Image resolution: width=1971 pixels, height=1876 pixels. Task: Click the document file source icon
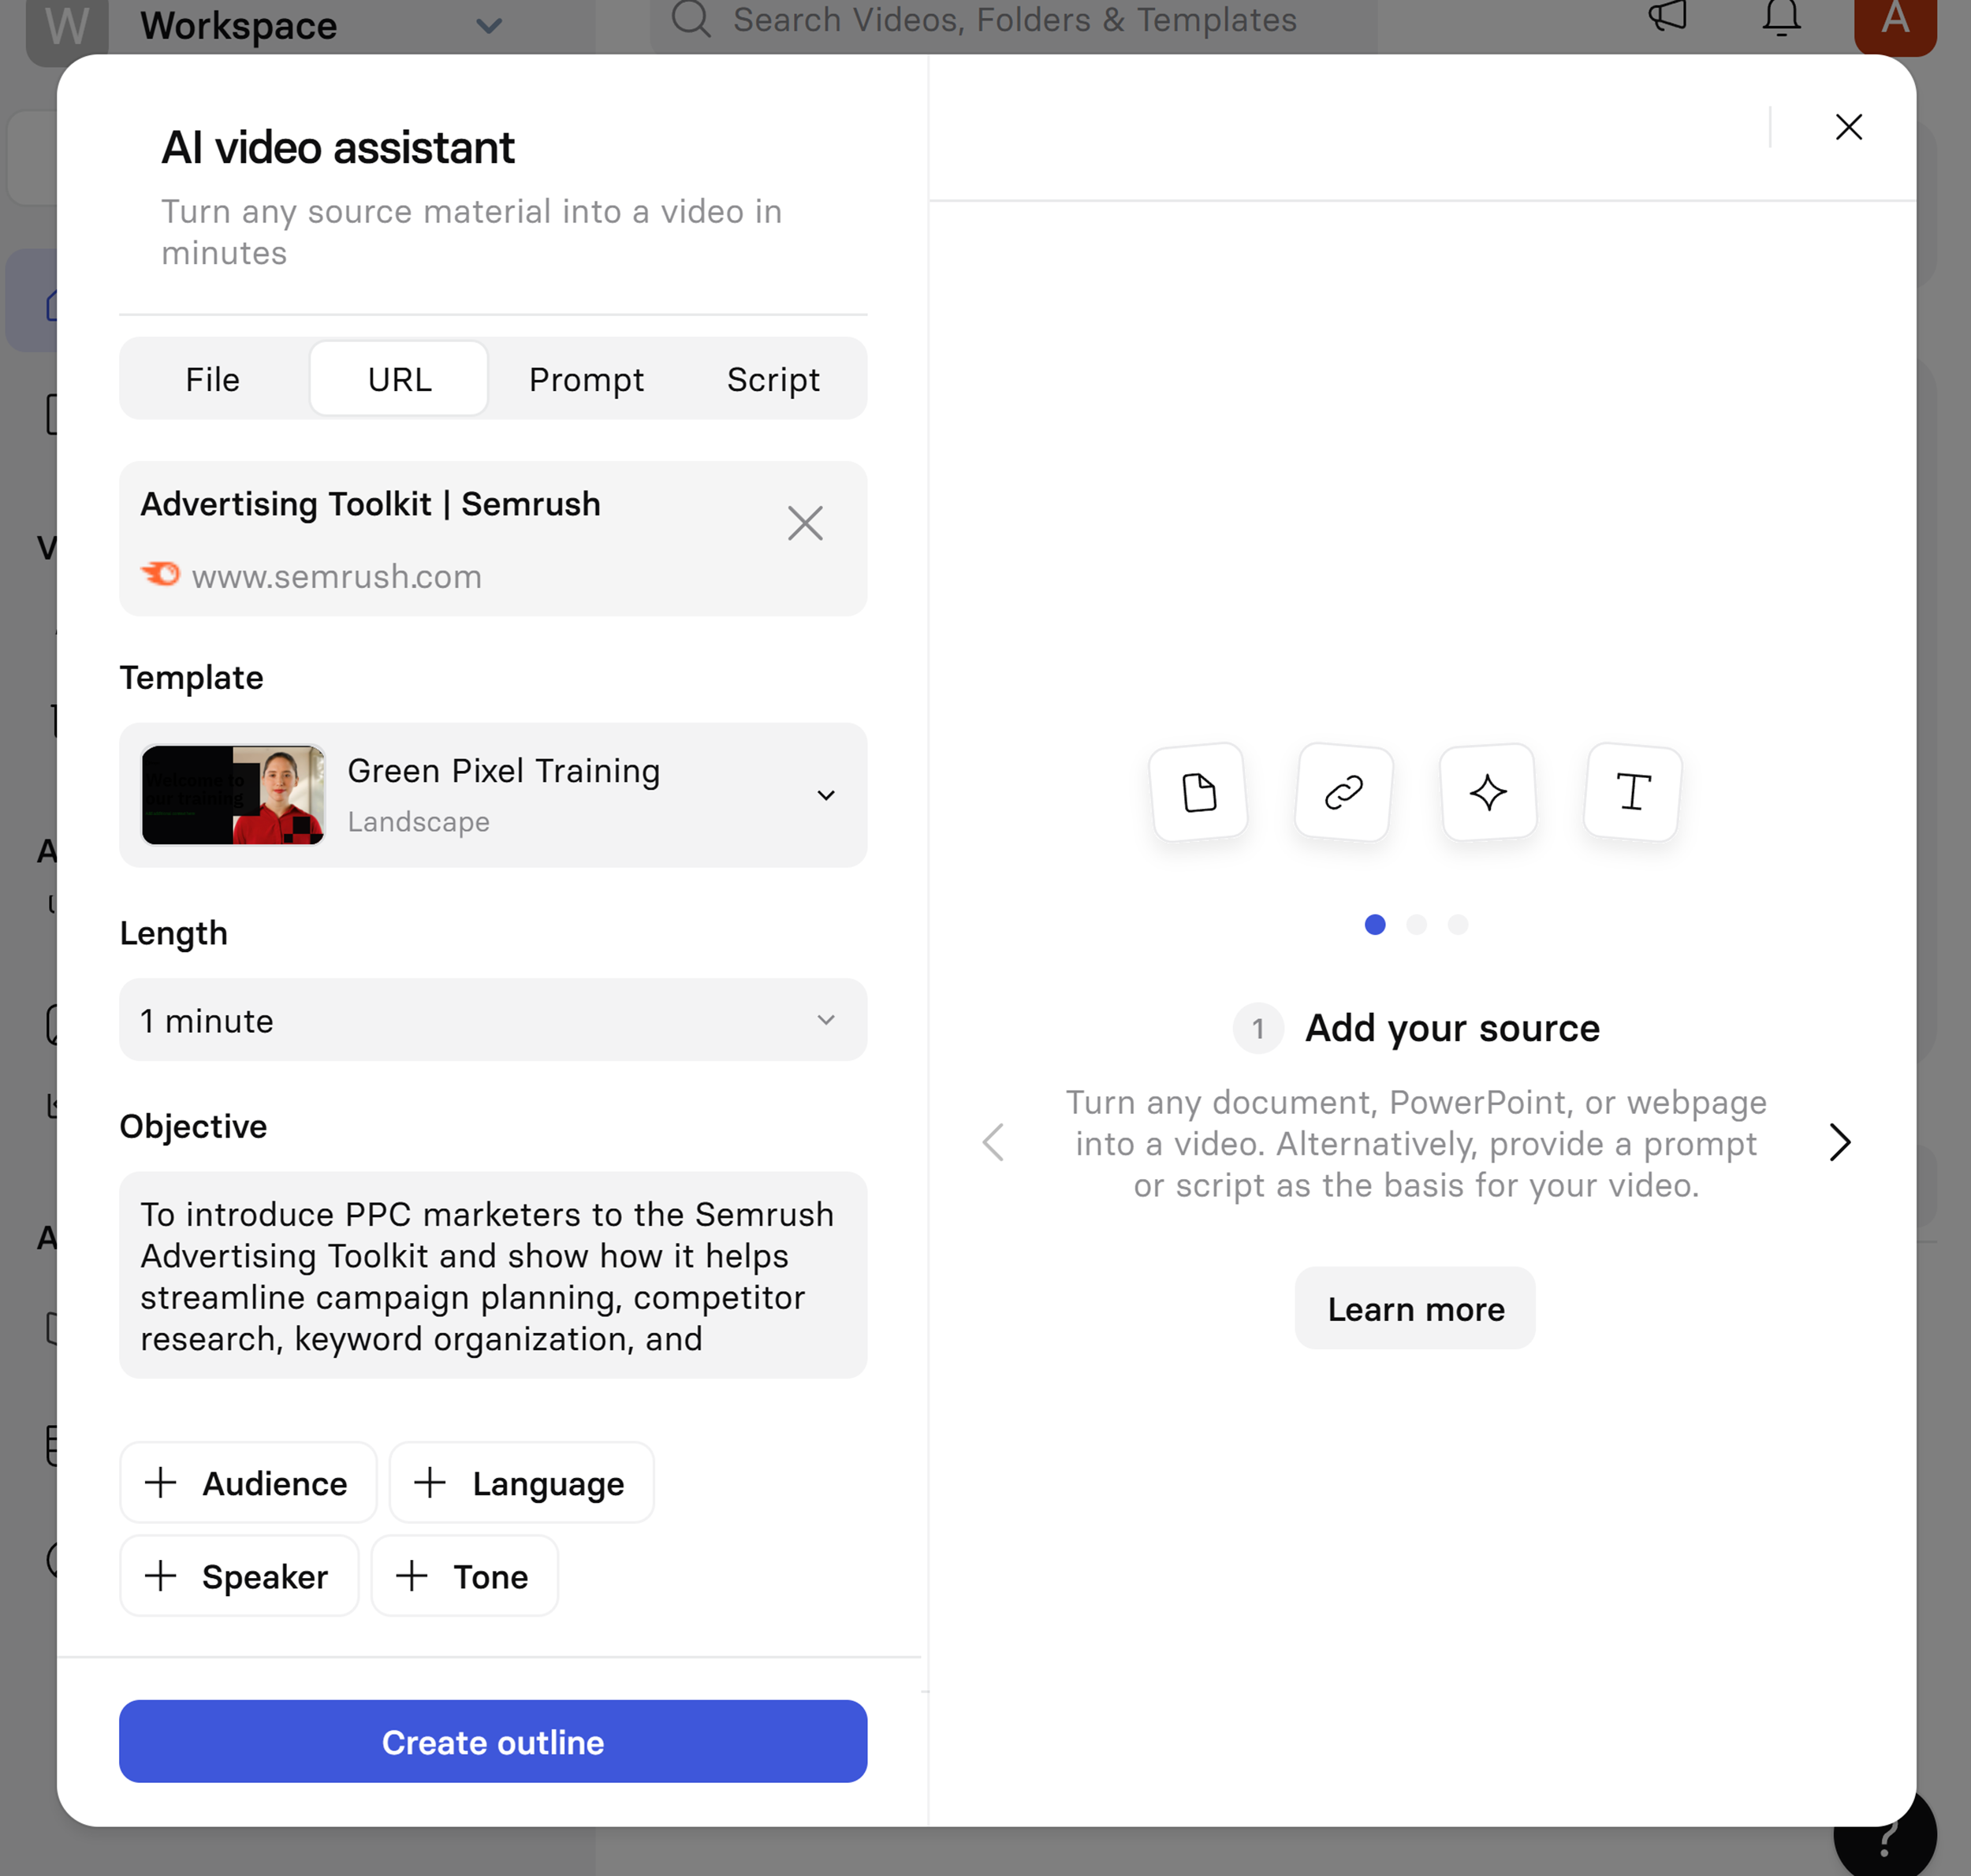pos(1199,792)
